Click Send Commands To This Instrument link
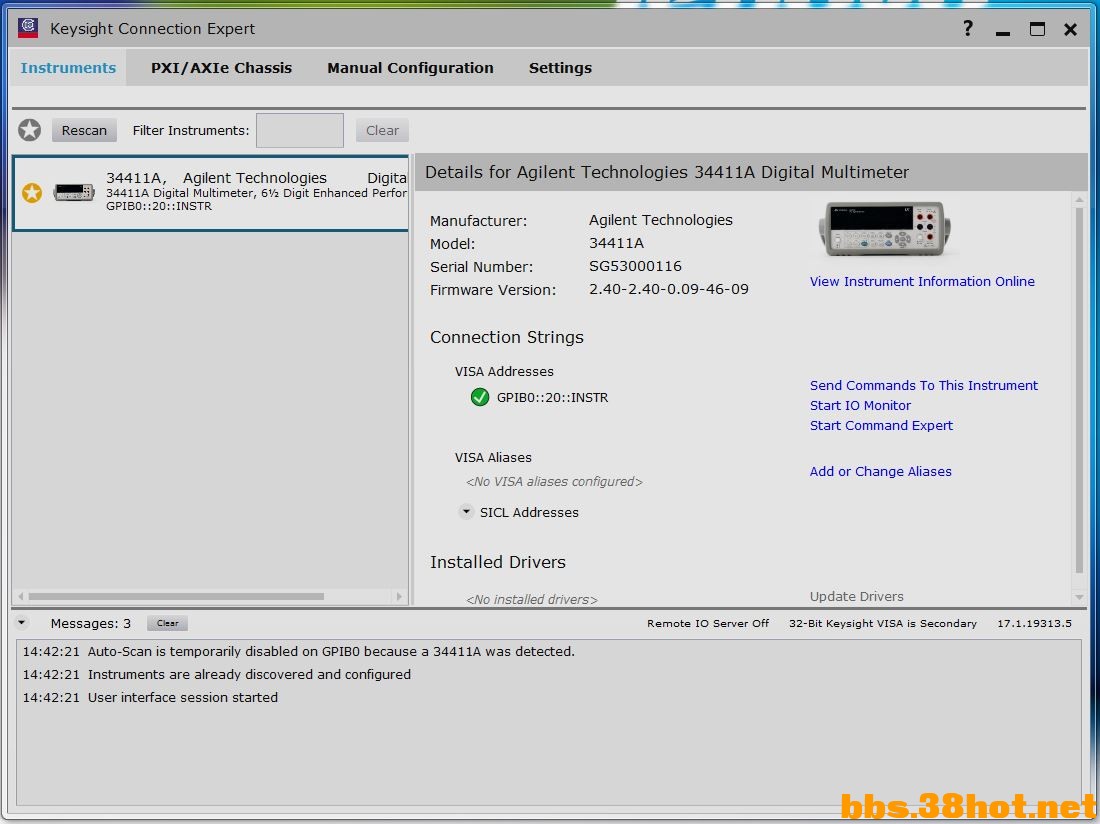The image size is (1100, 824). 923,385
